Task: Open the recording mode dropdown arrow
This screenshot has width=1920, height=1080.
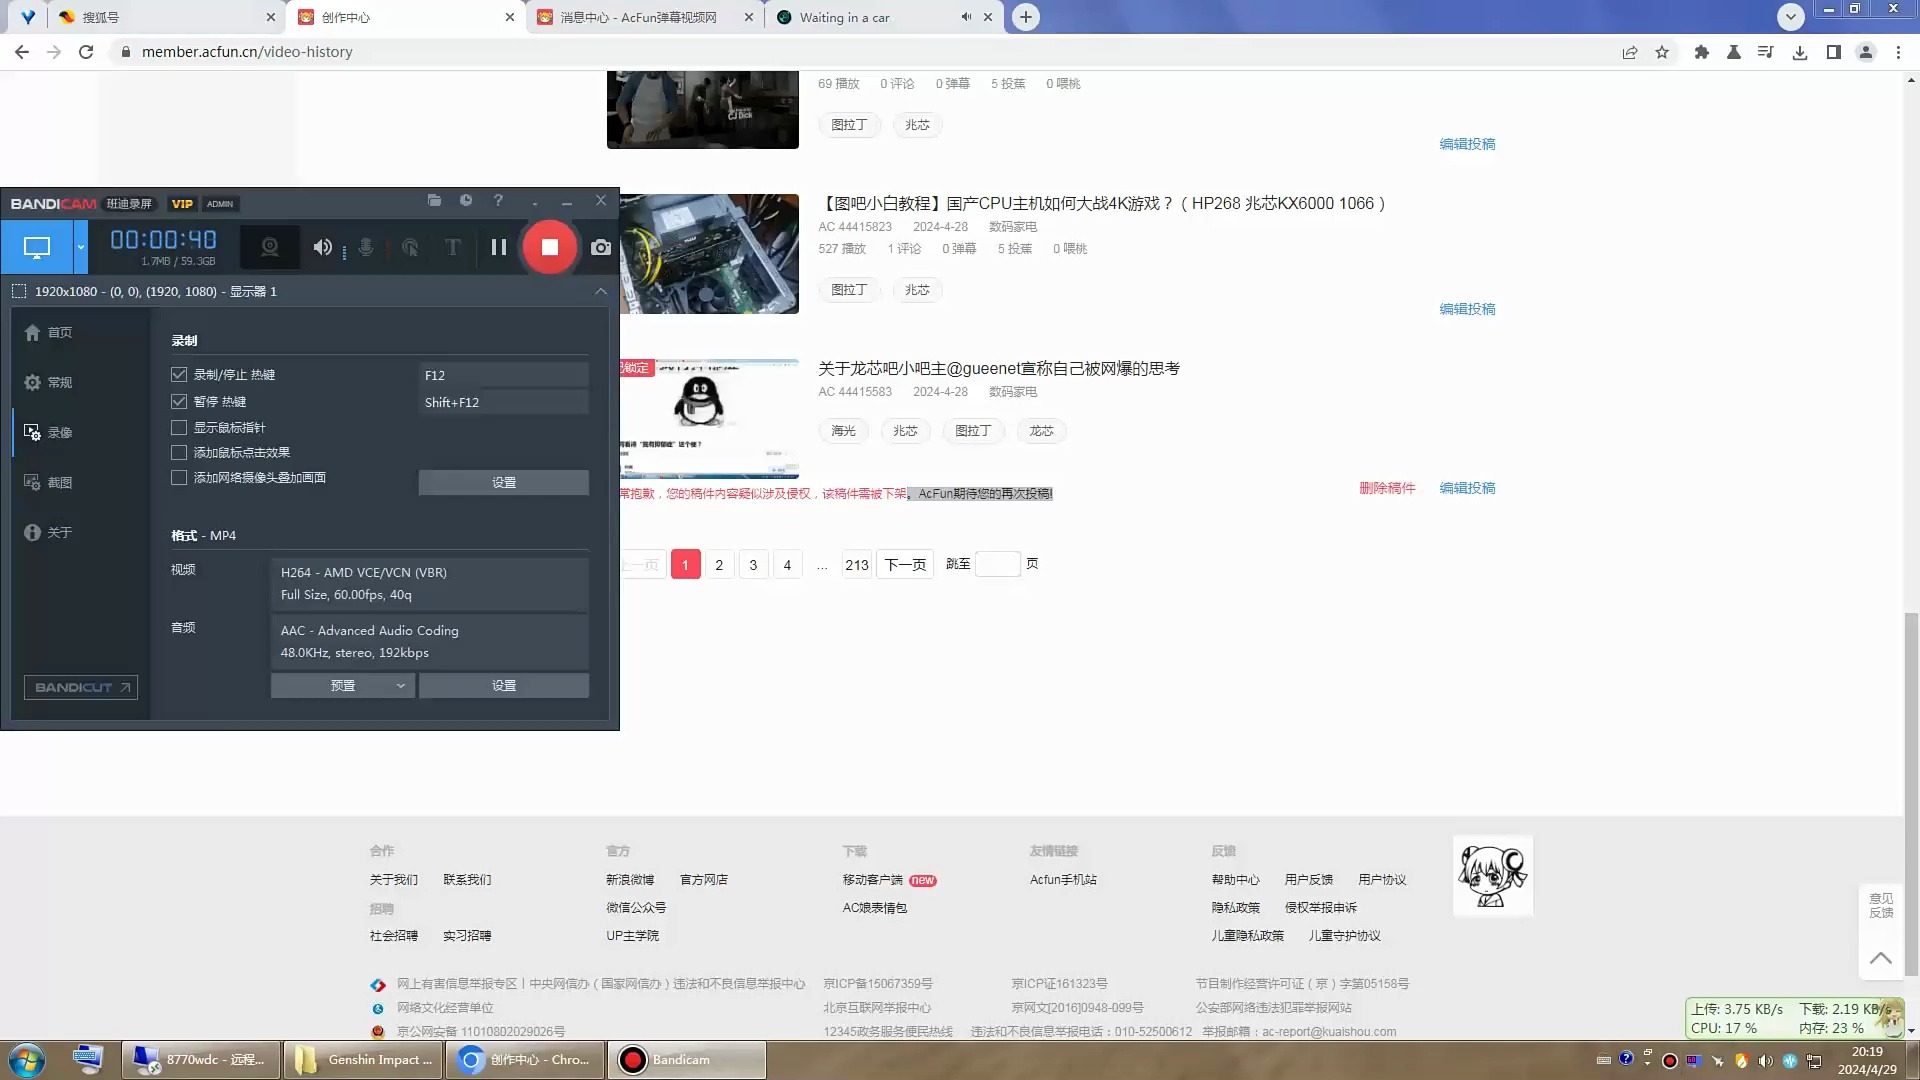Action: 81,247
